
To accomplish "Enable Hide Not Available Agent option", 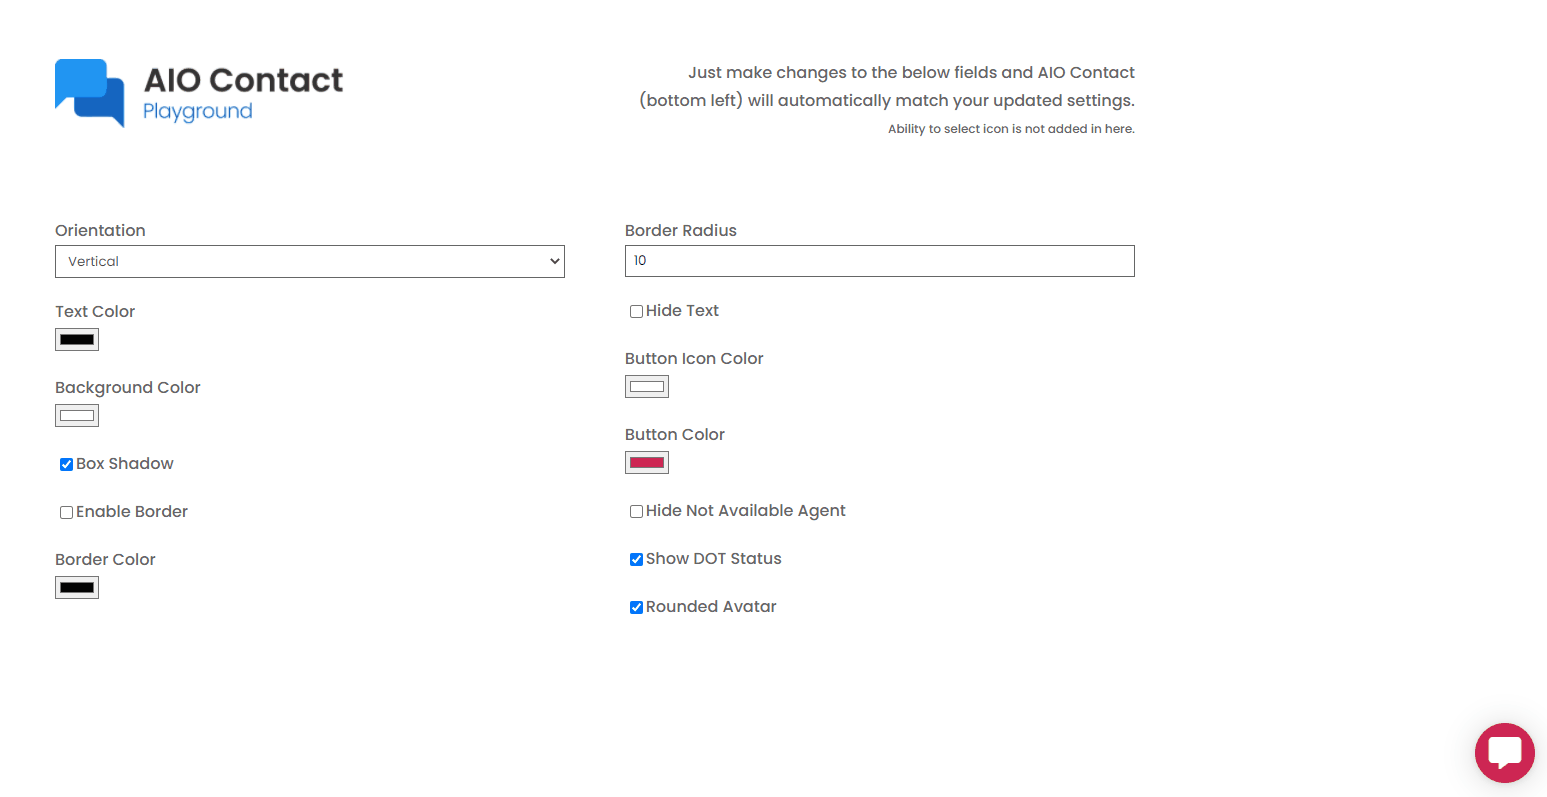I will pos(636,512).
